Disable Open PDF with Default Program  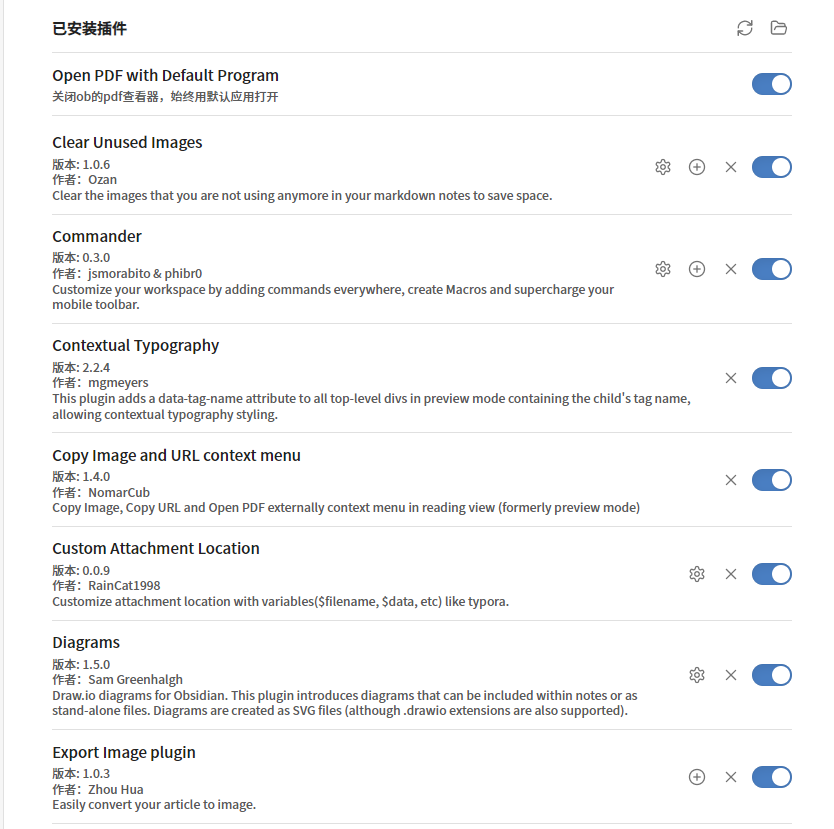point(771,84)
